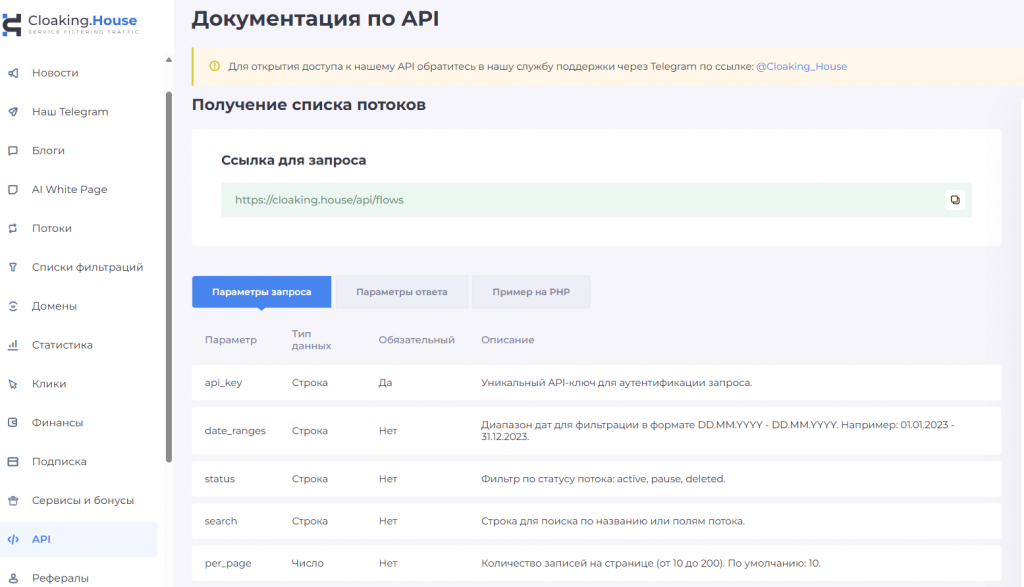Click the arrows icon beside Потоки
1024x587 pixels.
click(x=13, y=229)
